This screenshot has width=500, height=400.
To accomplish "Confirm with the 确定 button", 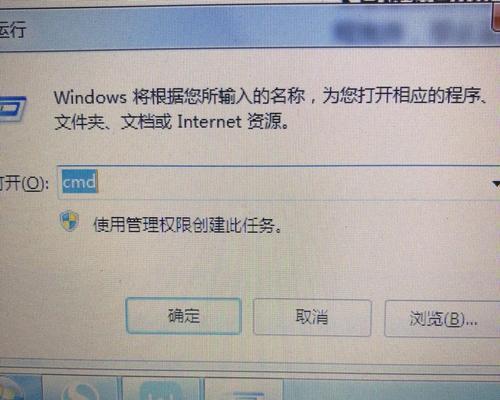I will click(184, 316).
